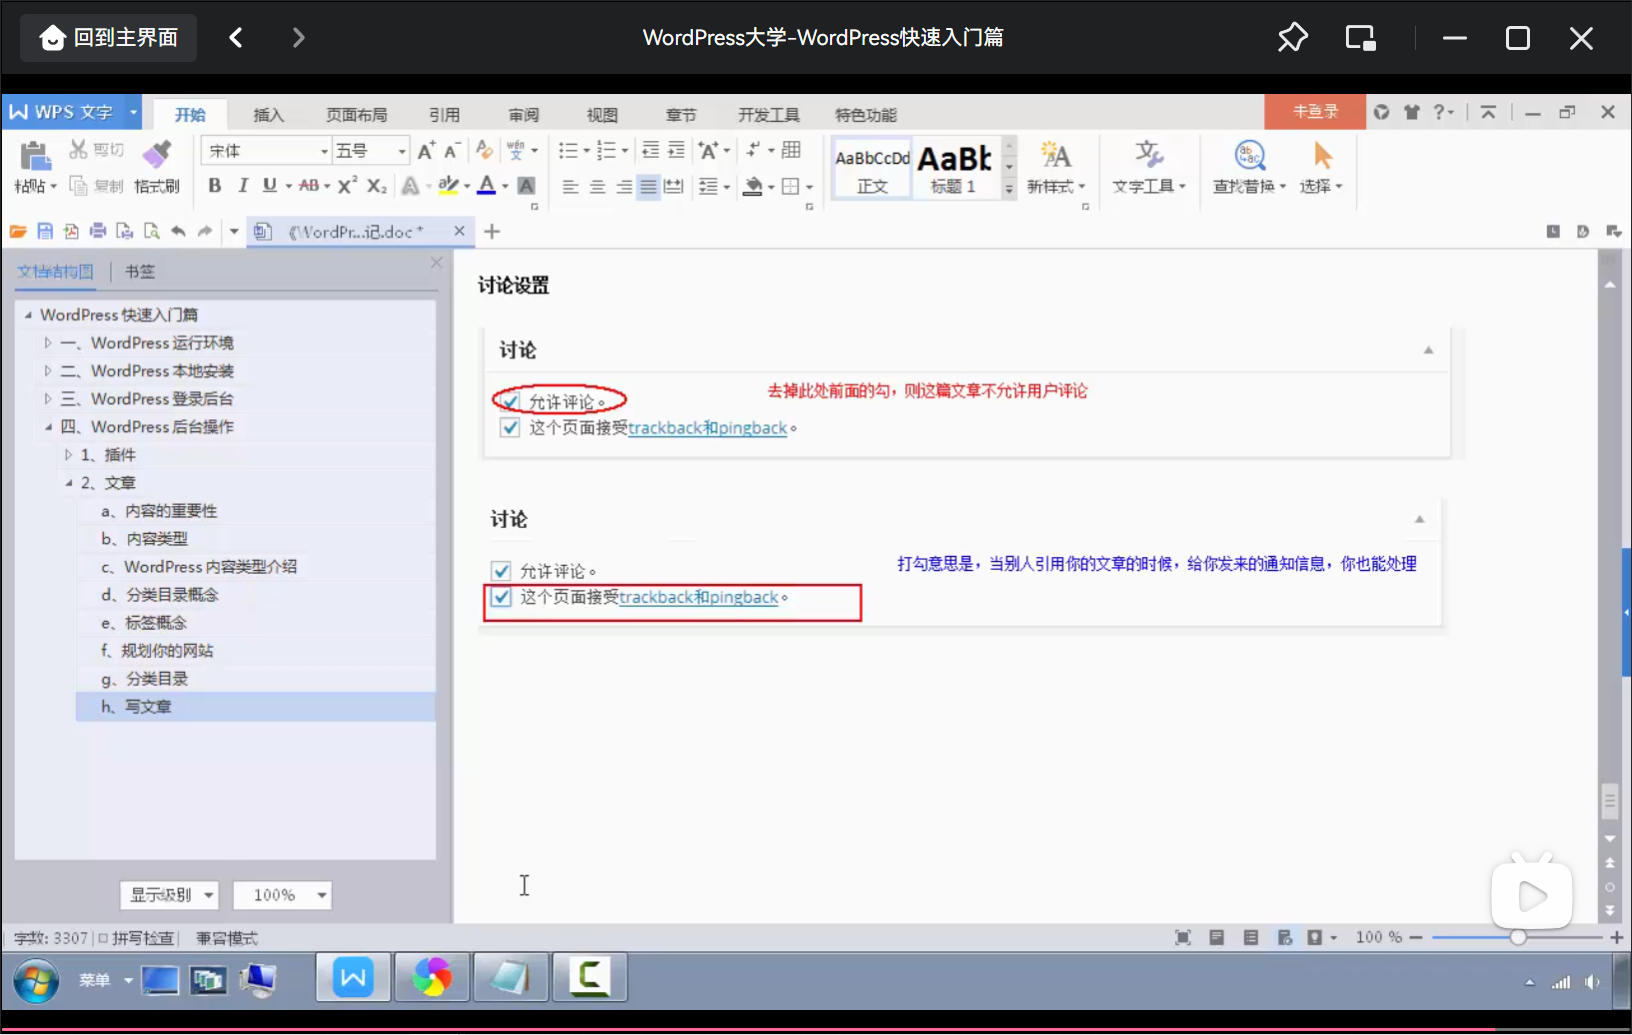Open the second trackback和pingback hyperlink
The width and height of the screenshot is (1632, 1035).
[698, 597]
